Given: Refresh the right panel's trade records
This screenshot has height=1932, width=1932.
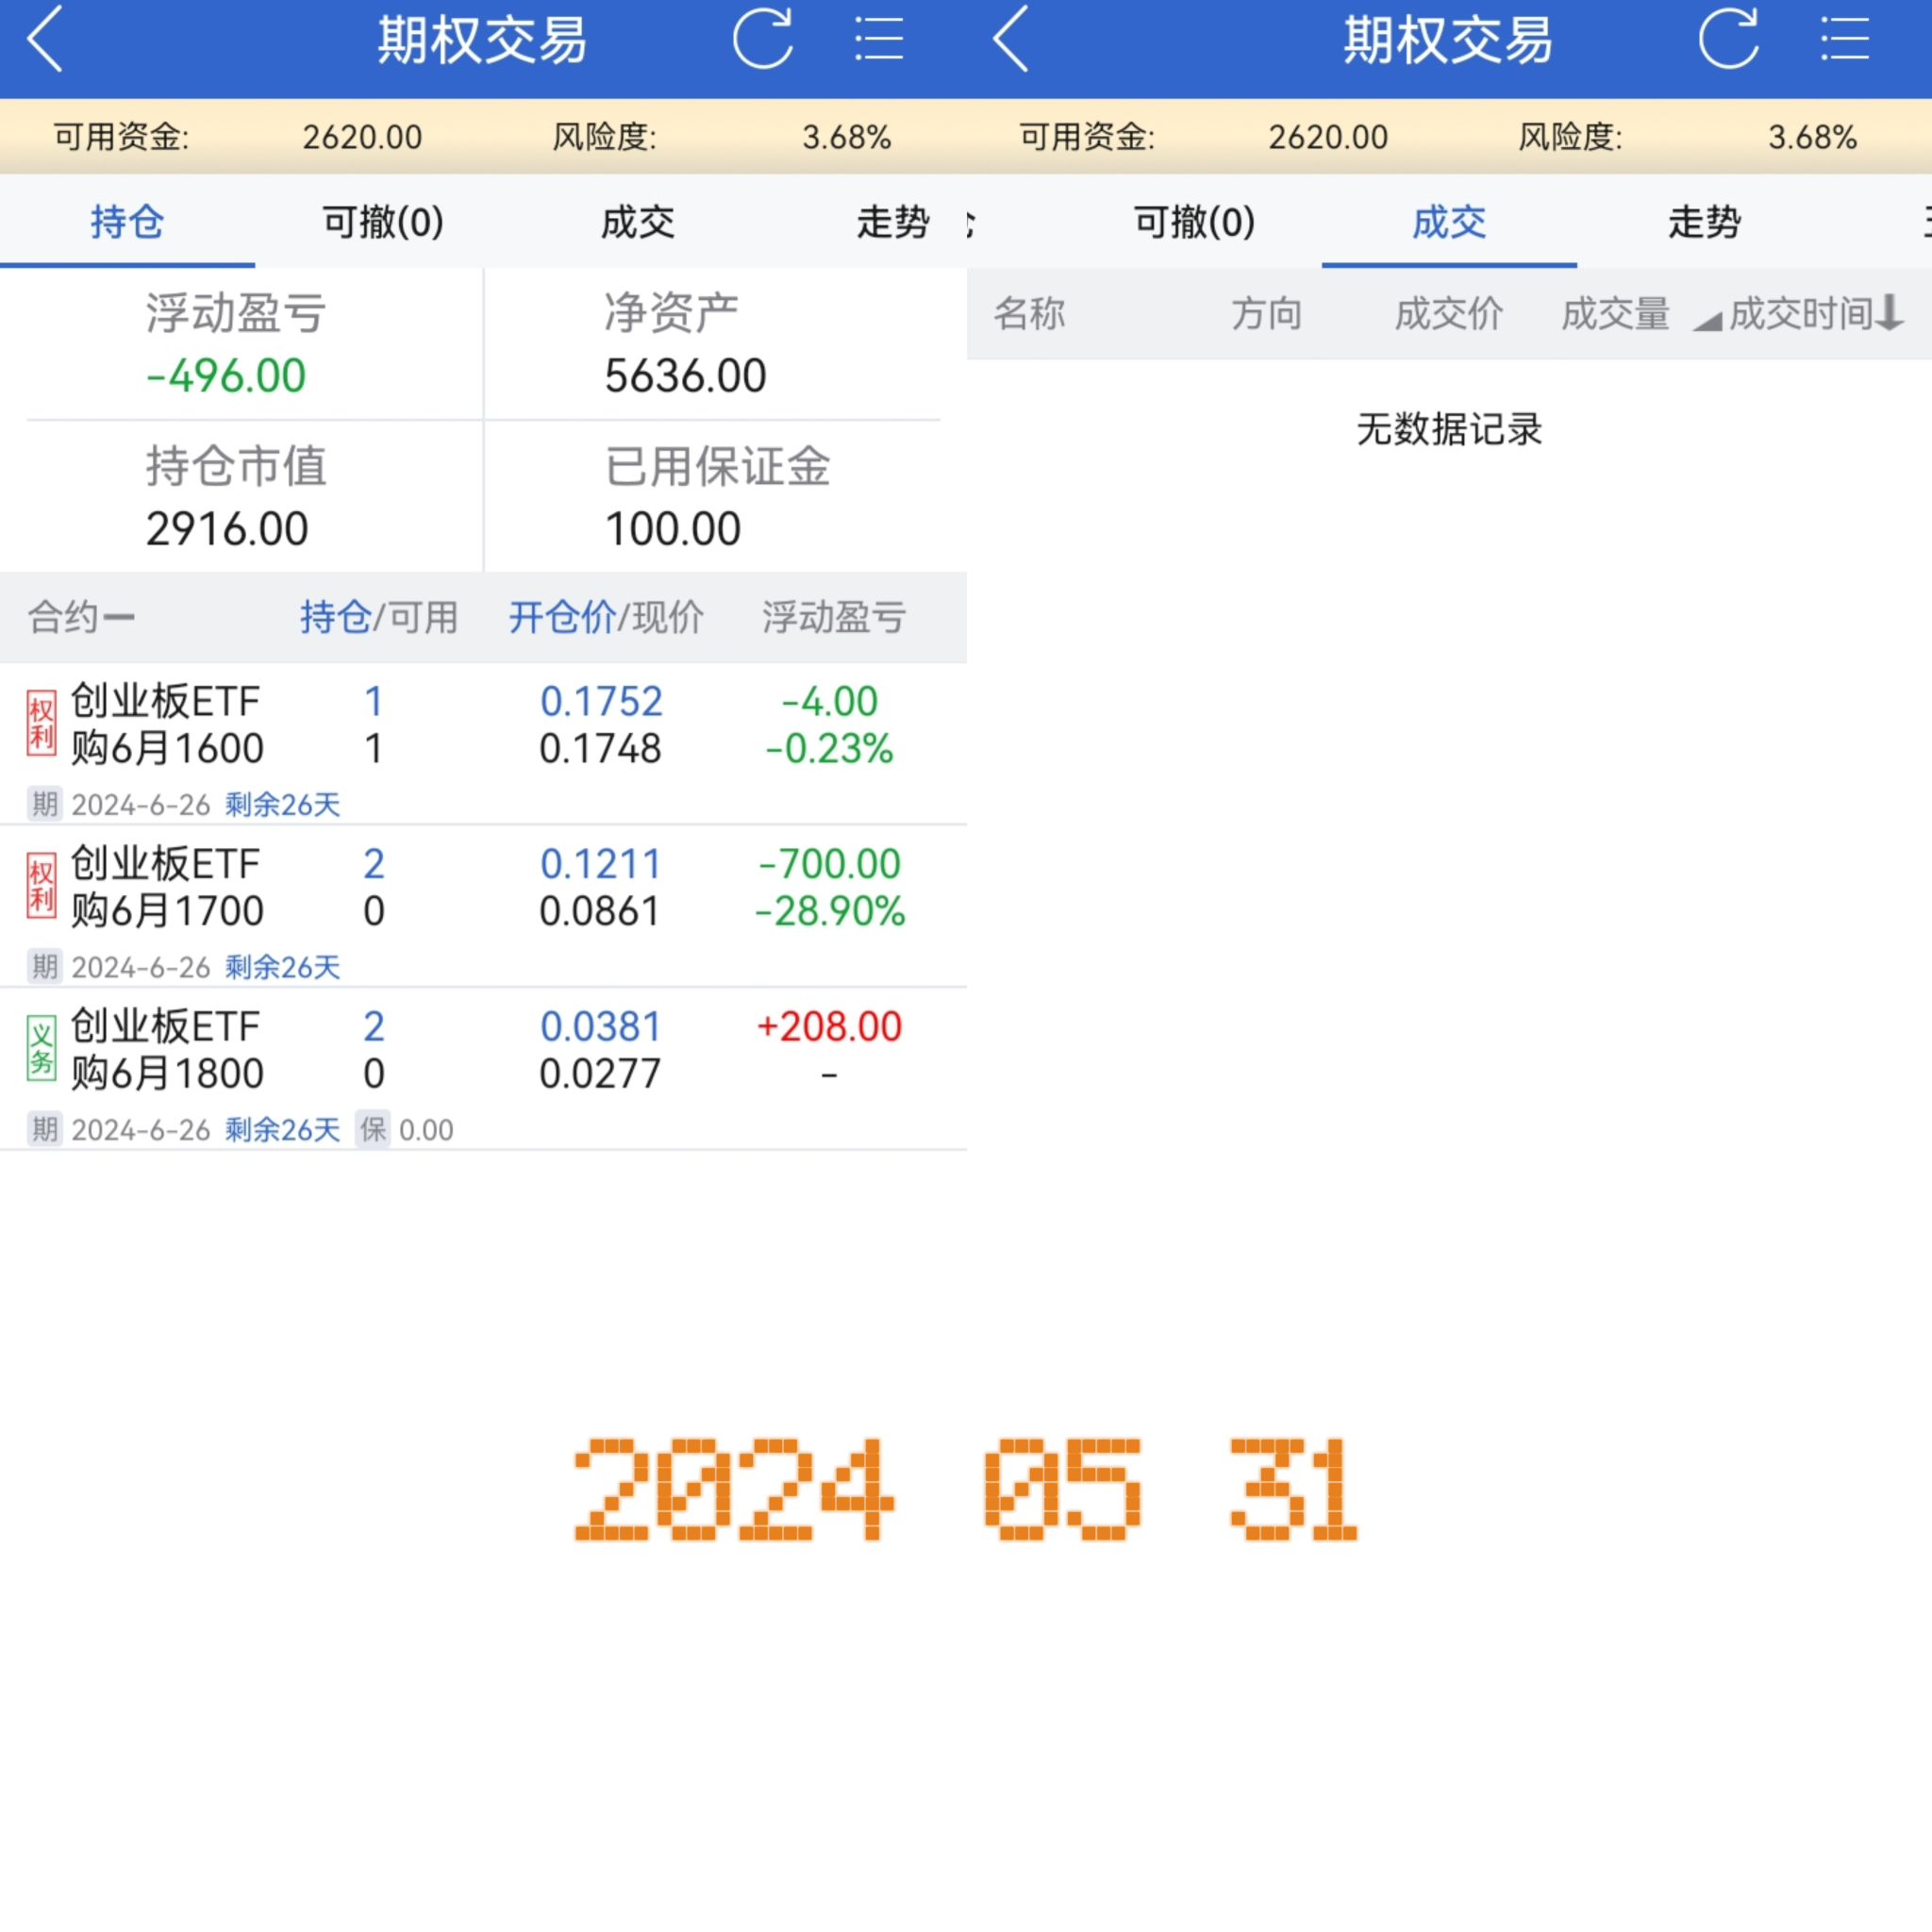Looking at the screenshot, I should (x=1728, y=40).
